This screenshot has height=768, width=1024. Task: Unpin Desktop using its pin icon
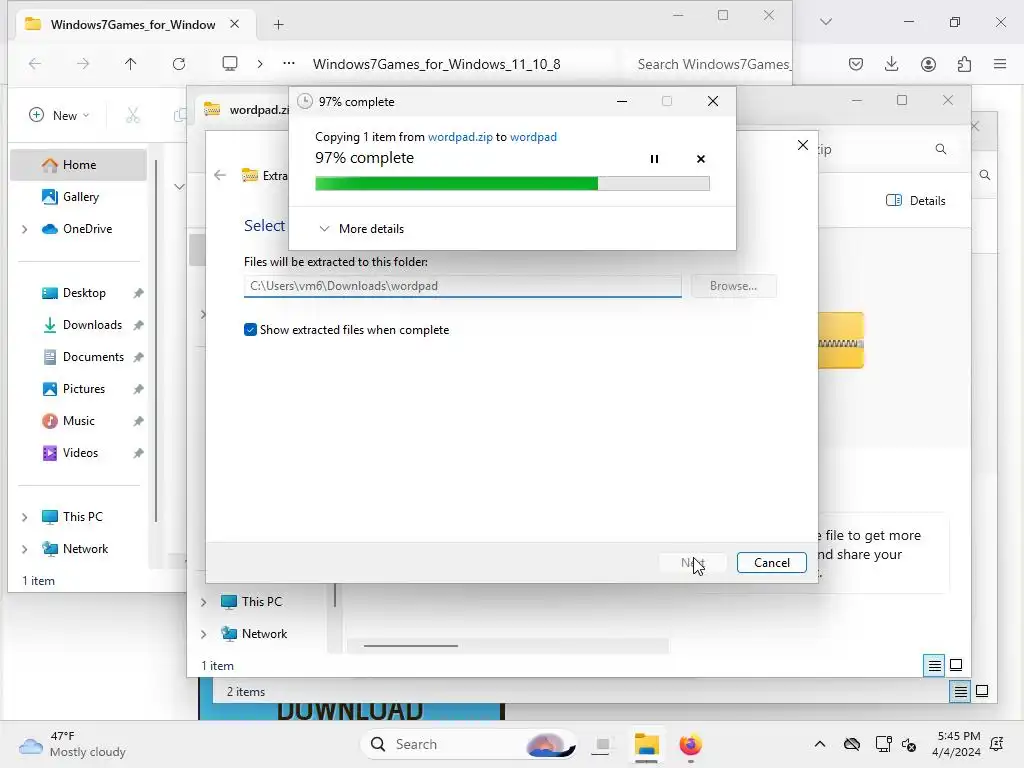coord(138,293)
